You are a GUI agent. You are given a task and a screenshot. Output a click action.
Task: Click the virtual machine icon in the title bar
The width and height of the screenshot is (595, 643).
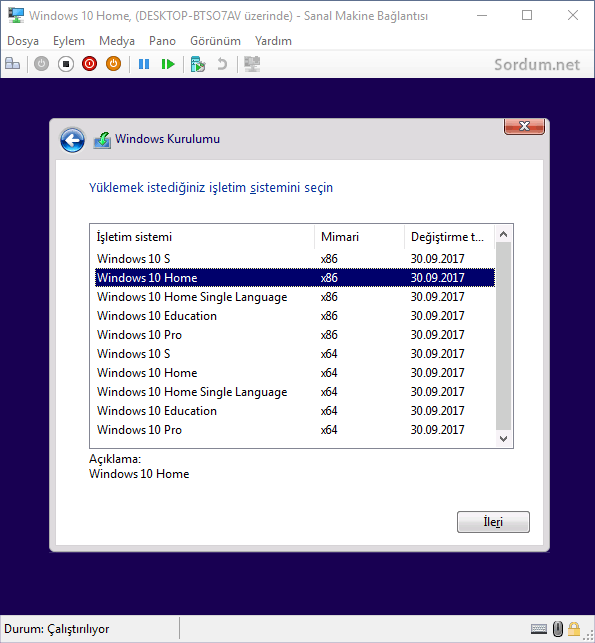[x=16, y=16]
